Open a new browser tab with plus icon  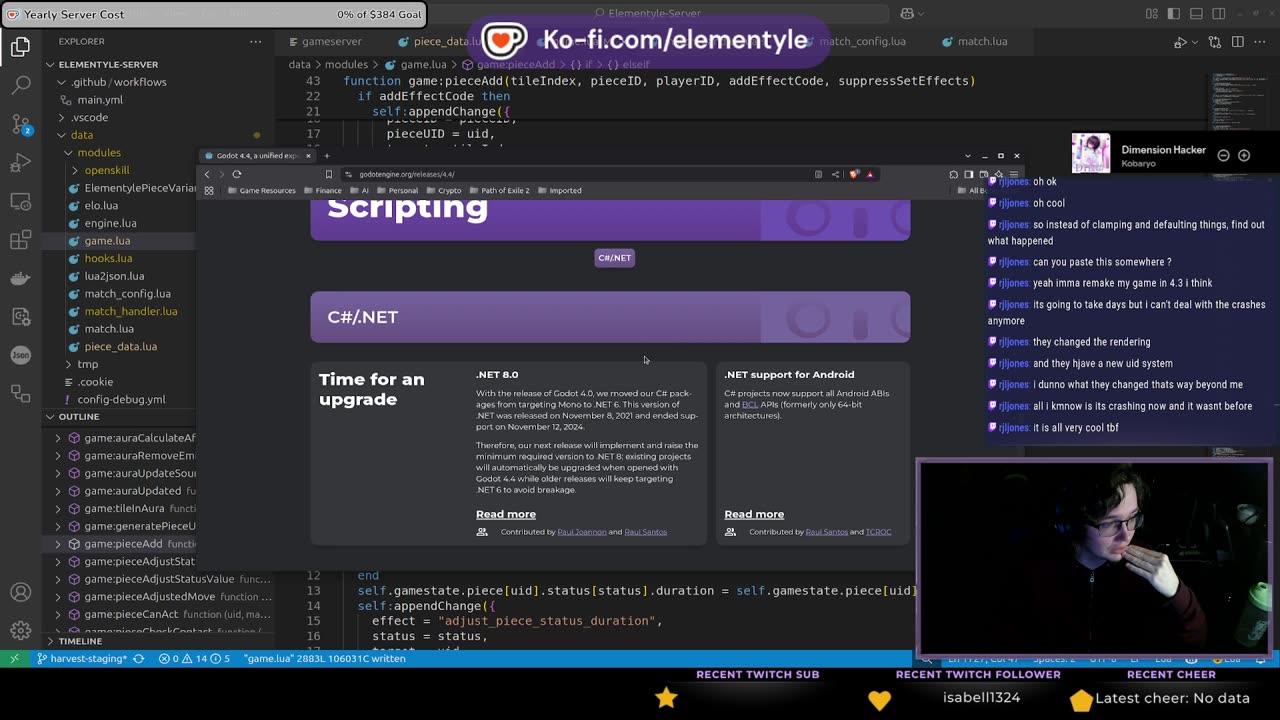pos(326,156)
